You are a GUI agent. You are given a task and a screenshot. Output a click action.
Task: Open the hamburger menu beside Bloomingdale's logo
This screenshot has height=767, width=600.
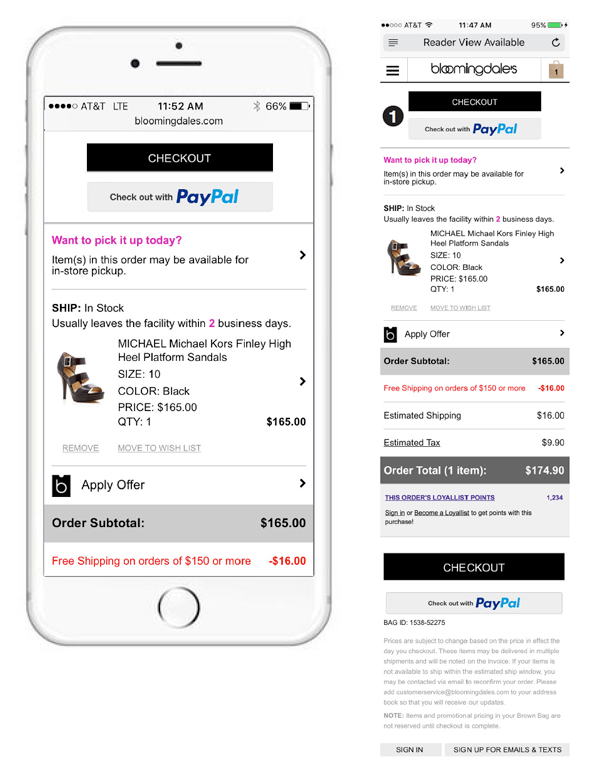(x=393, y=70)
